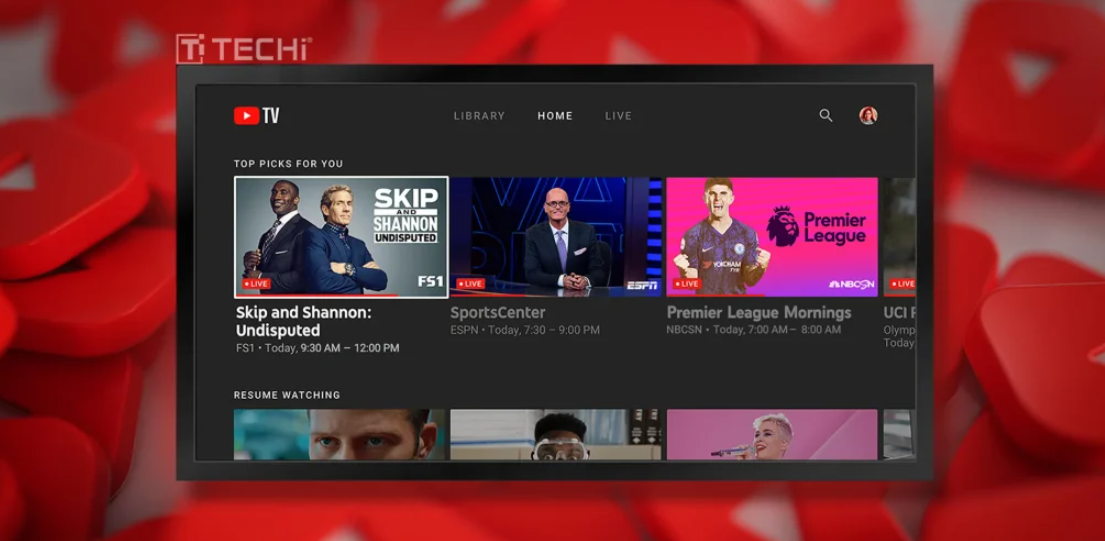1105x541 pixels.
Task: Select the Home tab
Action: (555, 116)
